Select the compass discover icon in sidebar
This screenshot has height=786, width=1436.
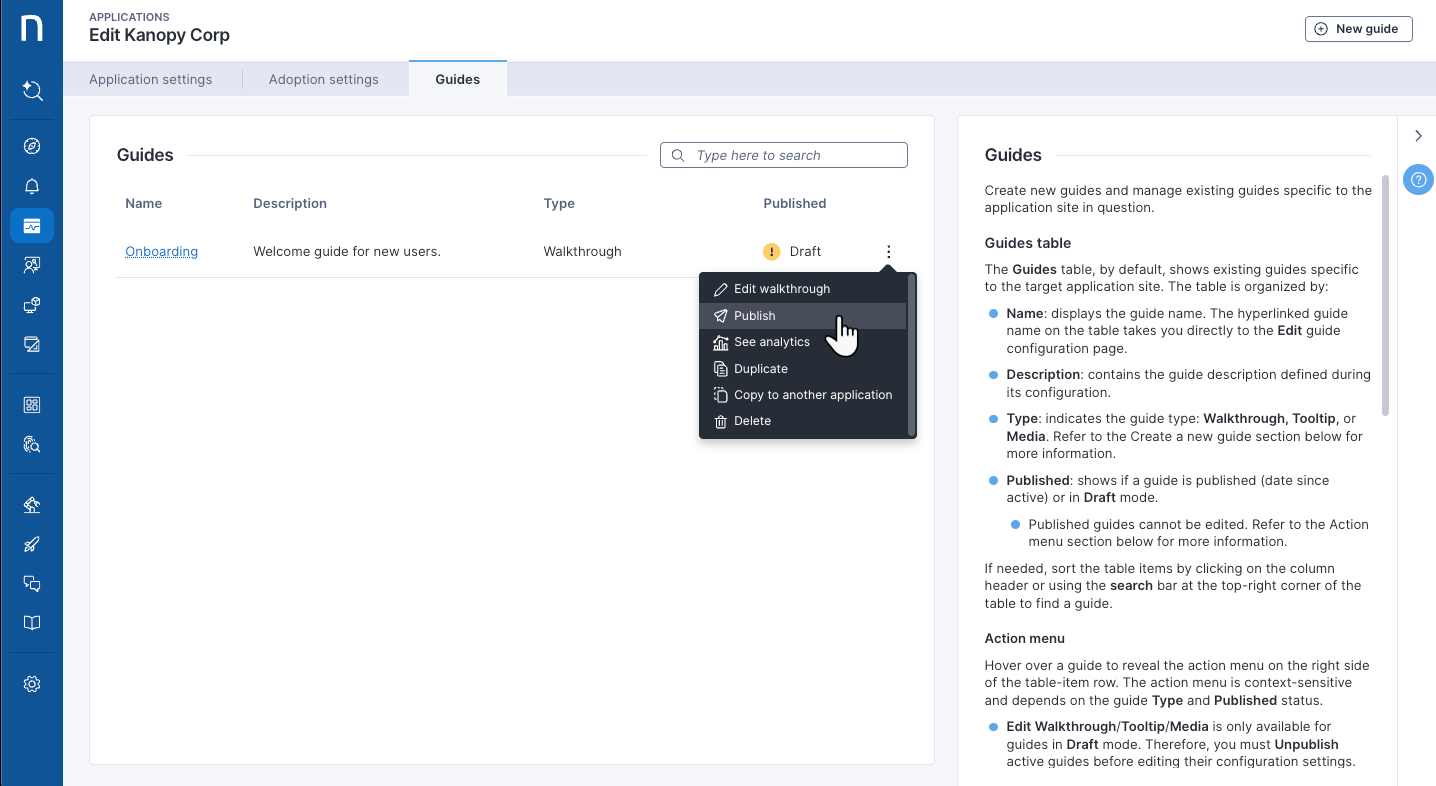click(x=32, y=145)
